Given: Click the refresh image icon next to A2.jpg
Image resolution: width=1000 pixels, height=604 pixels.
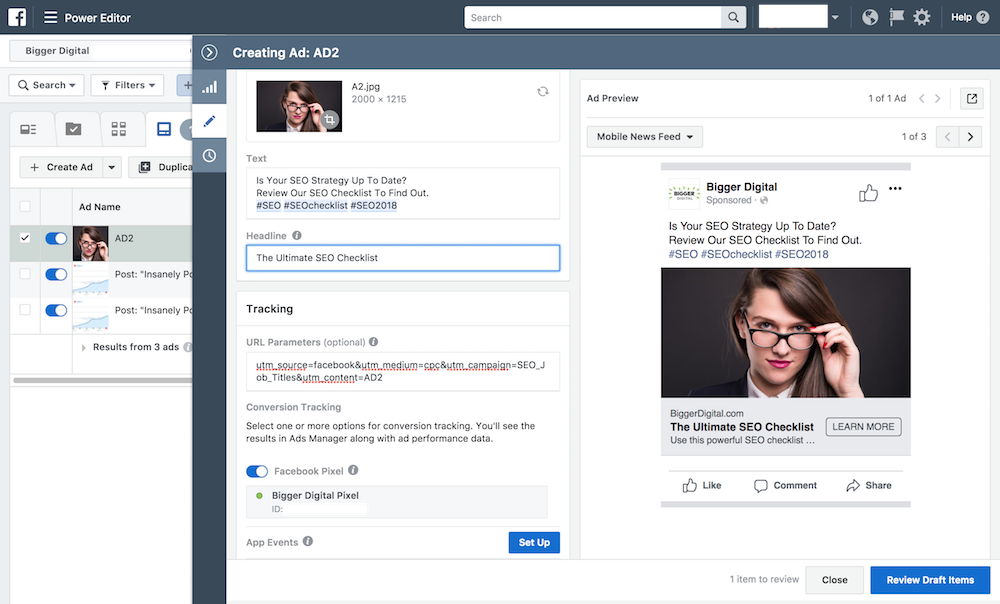Looking at the screenshot, I should (x=543, y=91).
